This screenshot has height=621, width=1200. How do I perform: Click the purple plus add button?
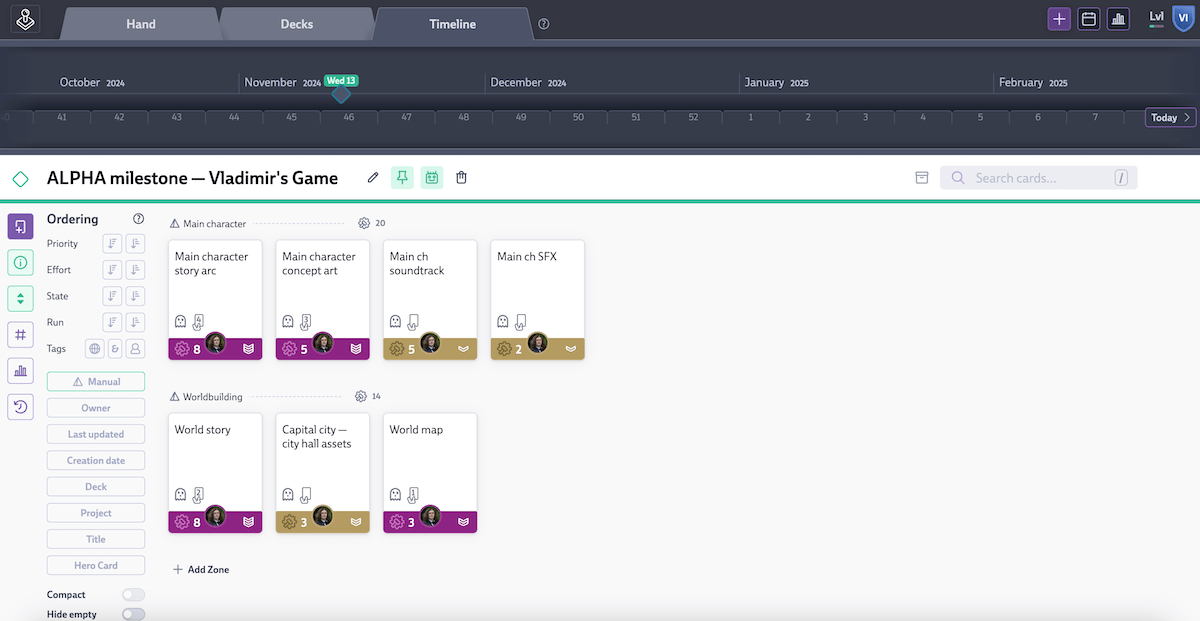[1059, 19]
